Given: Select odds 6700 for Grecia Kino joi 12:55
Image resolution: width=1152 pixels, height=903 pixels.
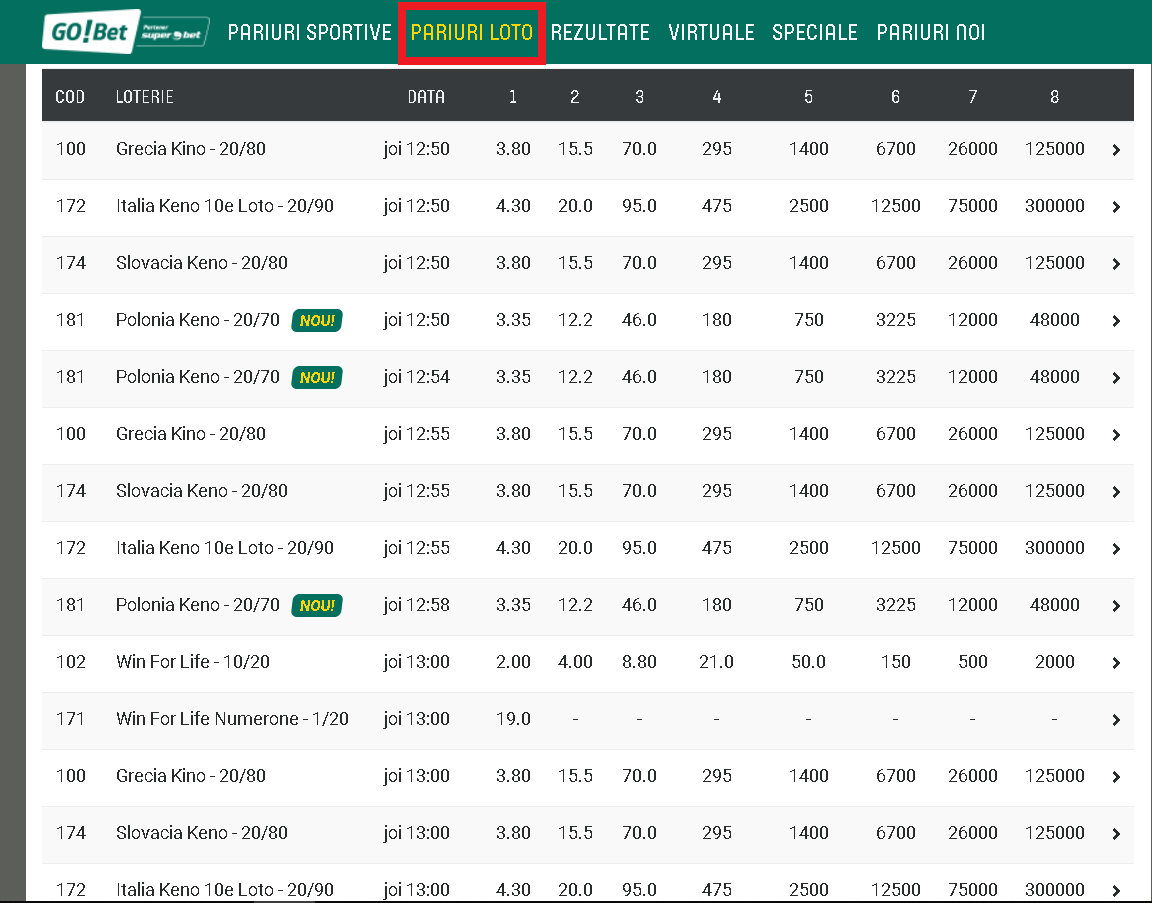Looking at the screenshot, I should tap(896, 433).
